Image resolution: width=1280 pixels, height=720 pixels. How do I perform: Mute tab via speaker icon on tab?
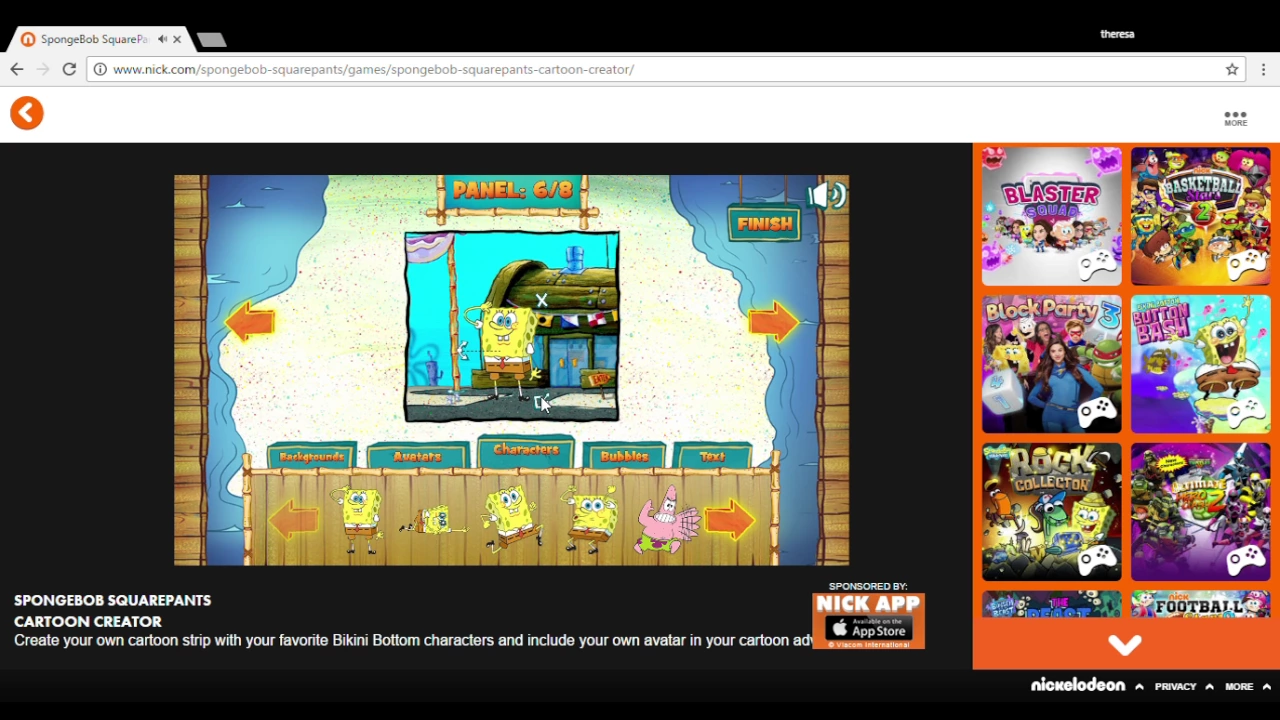coord(162,39)
